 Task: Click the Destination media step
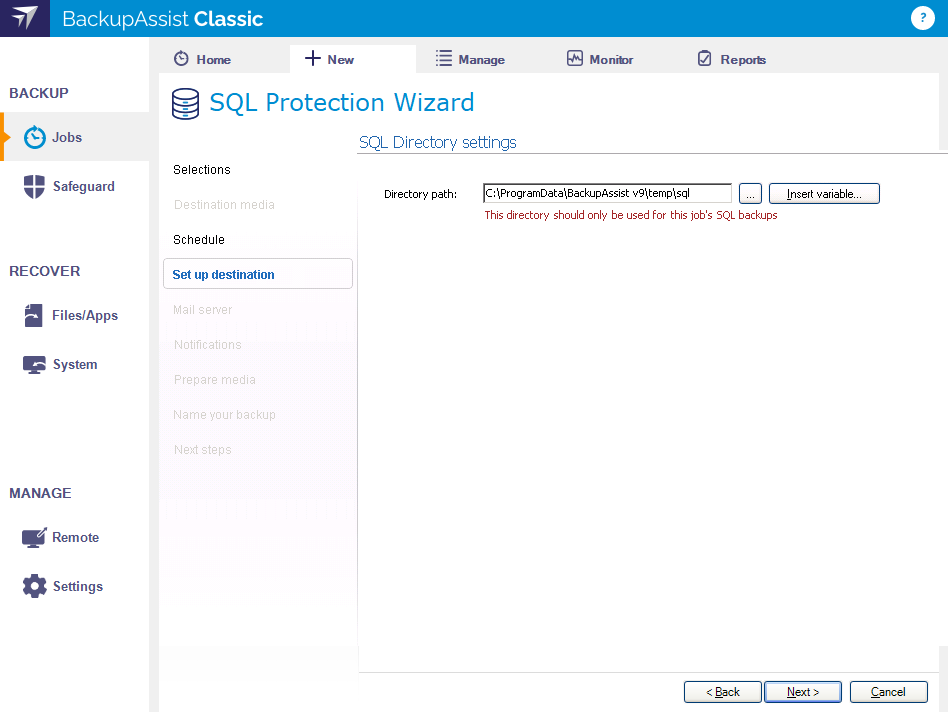coord(224,204)
